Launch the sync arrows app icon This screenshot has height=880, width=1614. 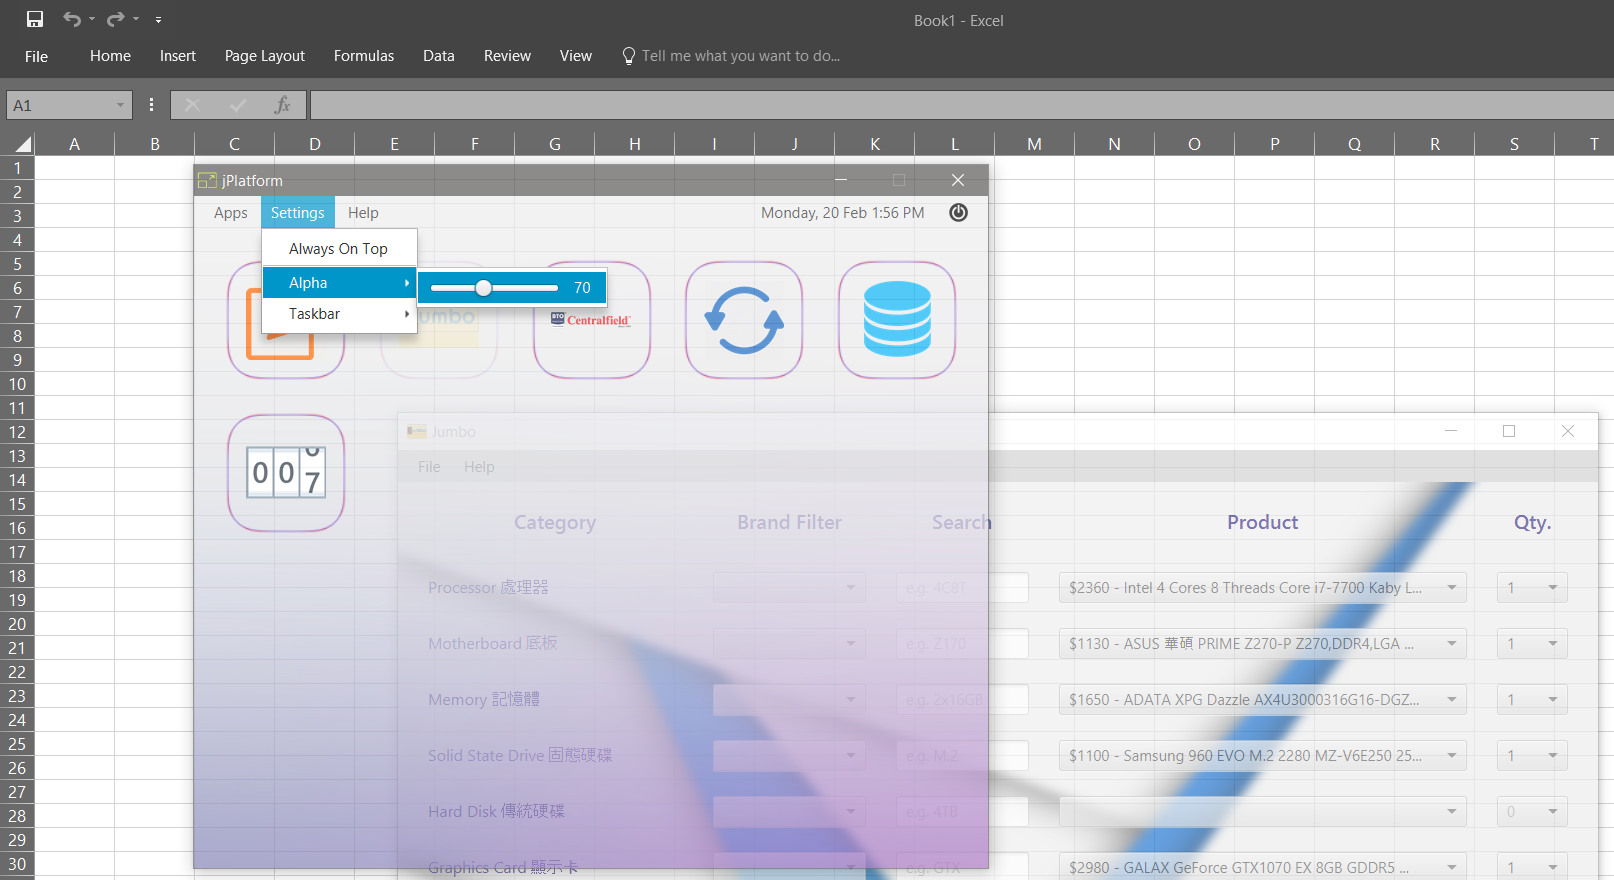tap(744, 320)
